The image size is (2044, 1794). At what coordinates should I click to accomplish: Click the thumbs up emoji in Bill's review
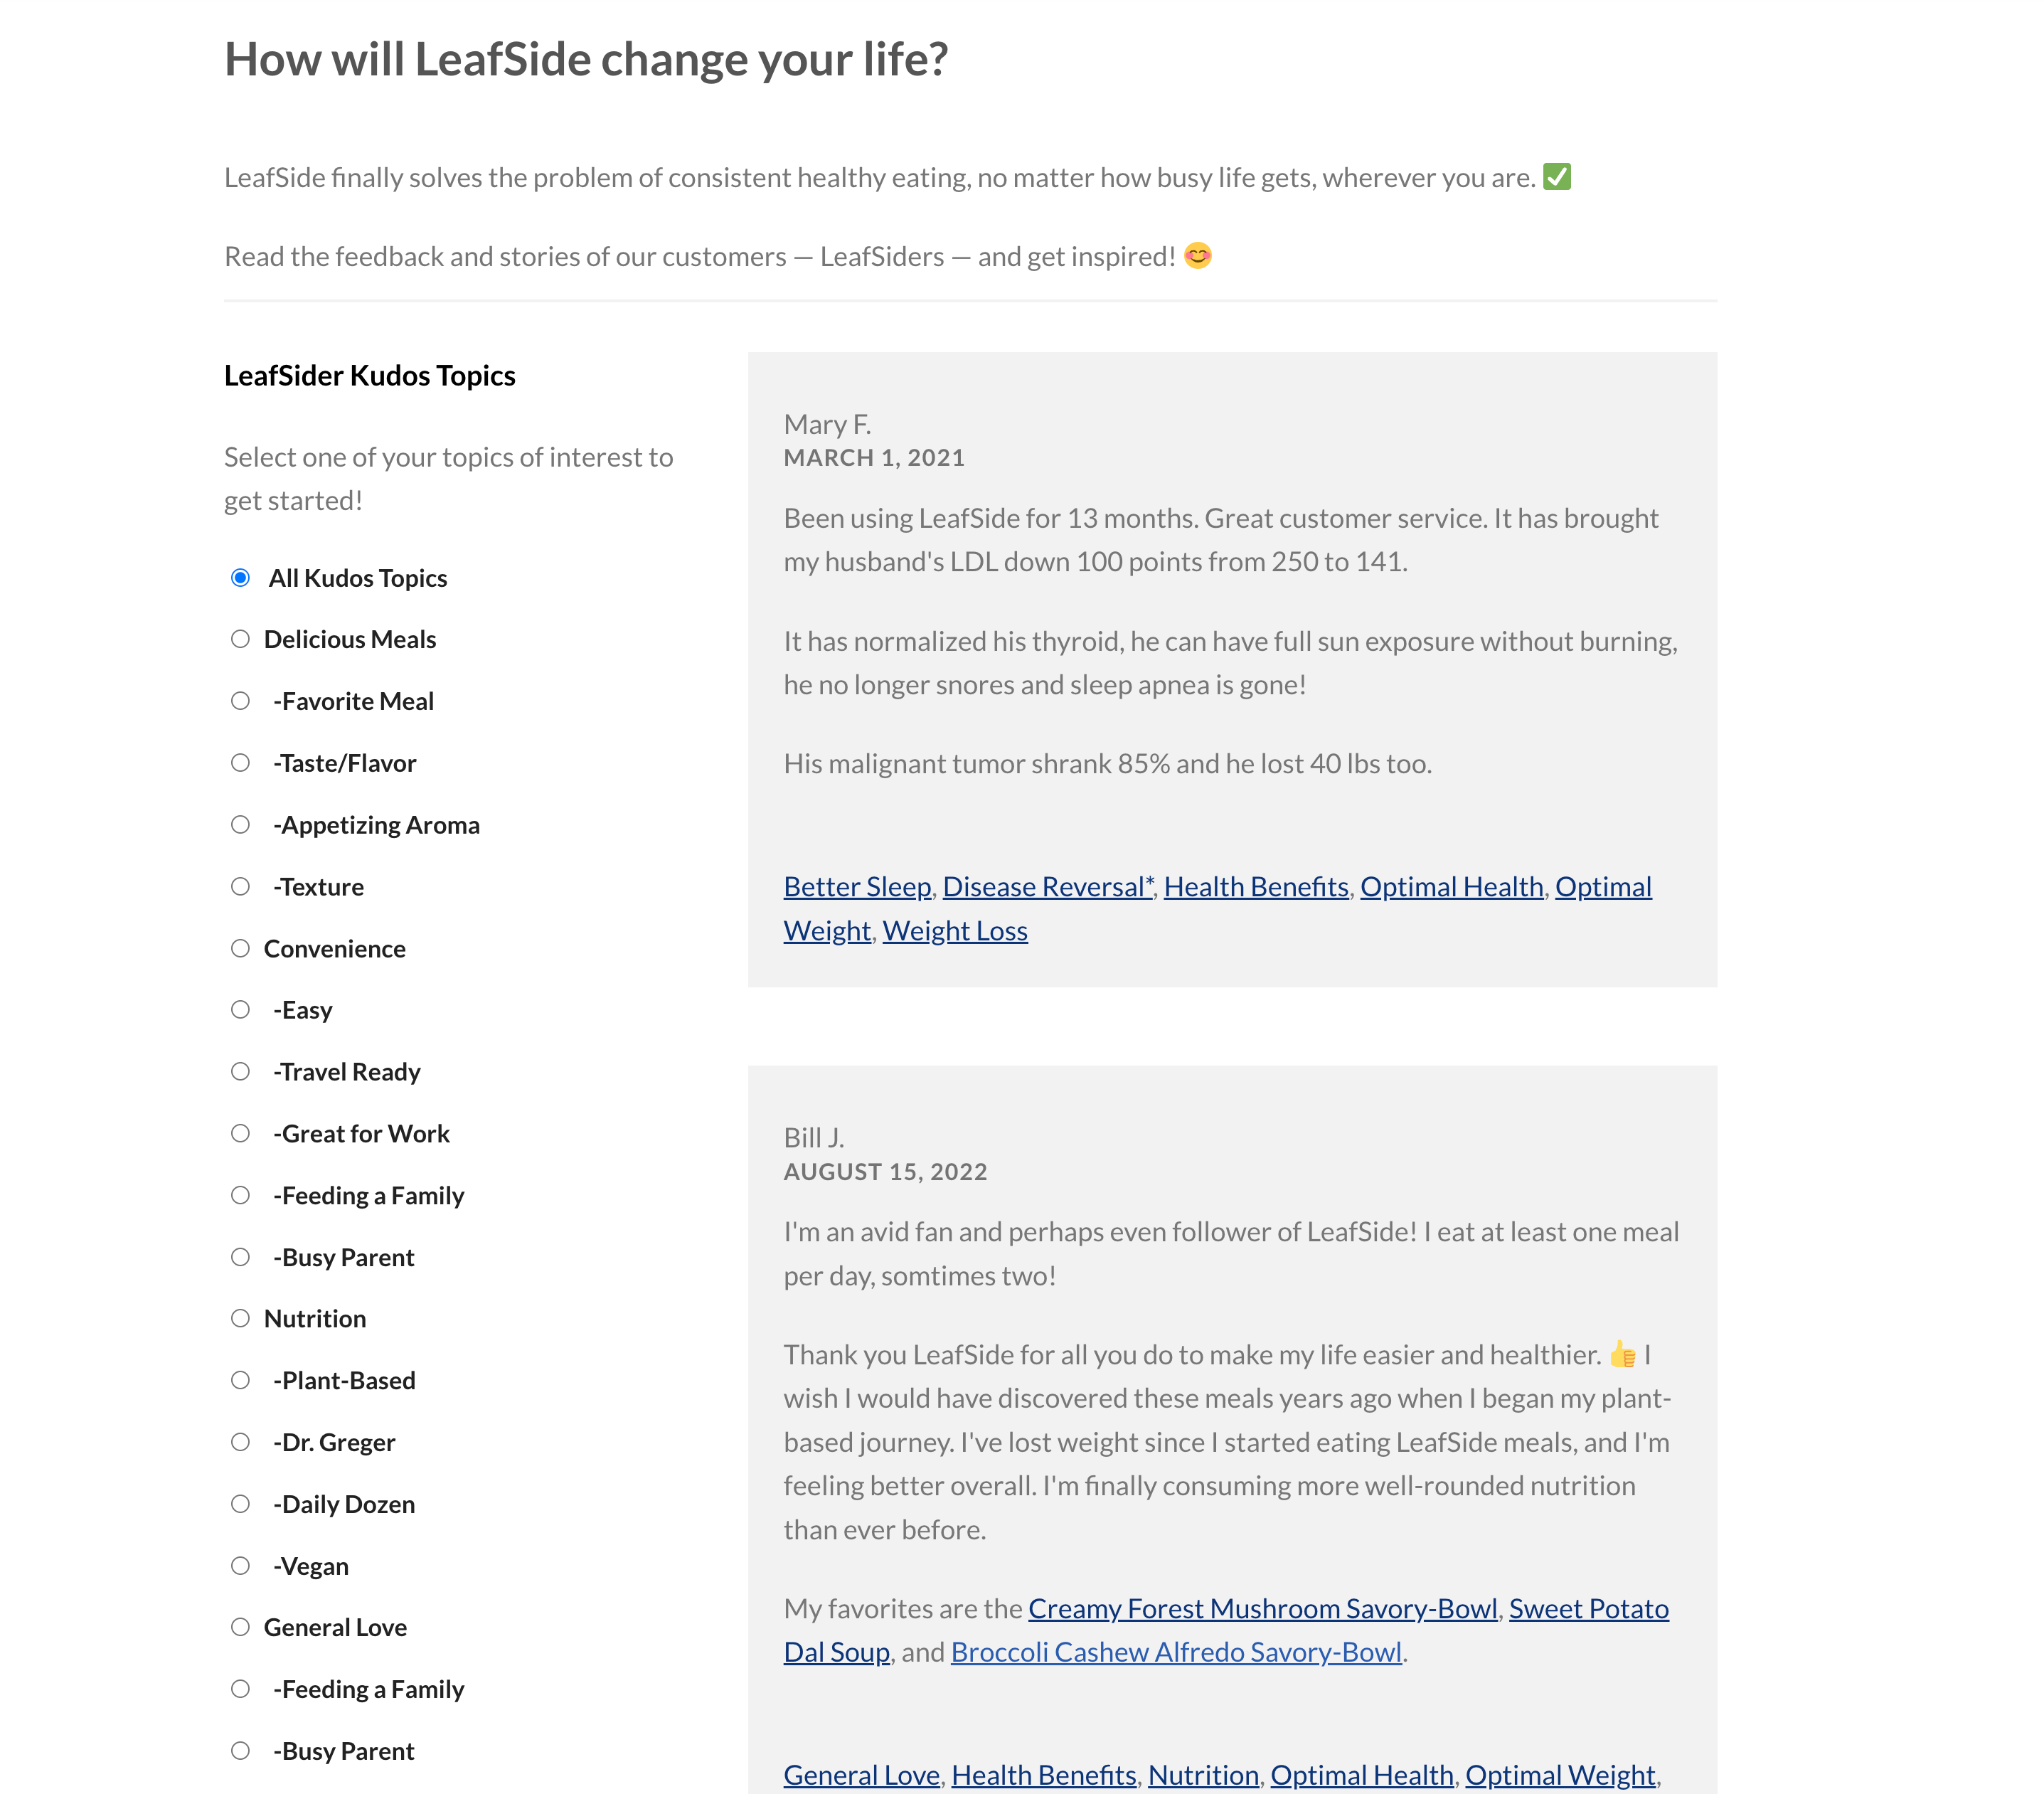click(1622, 1355)
